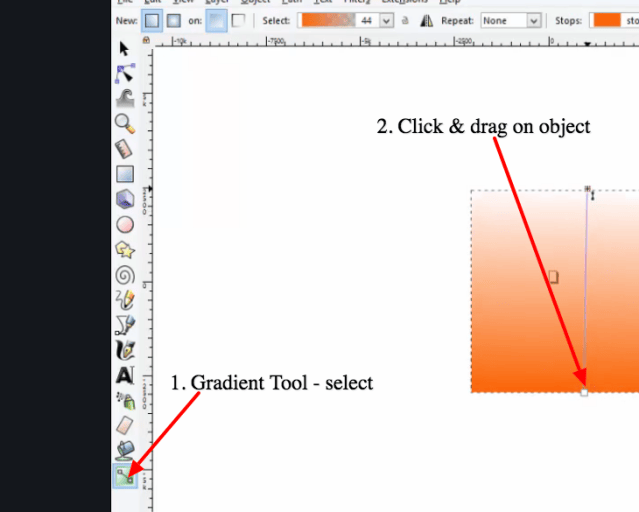
Task: Select the Text tool
Action: (x=125, y=375)
